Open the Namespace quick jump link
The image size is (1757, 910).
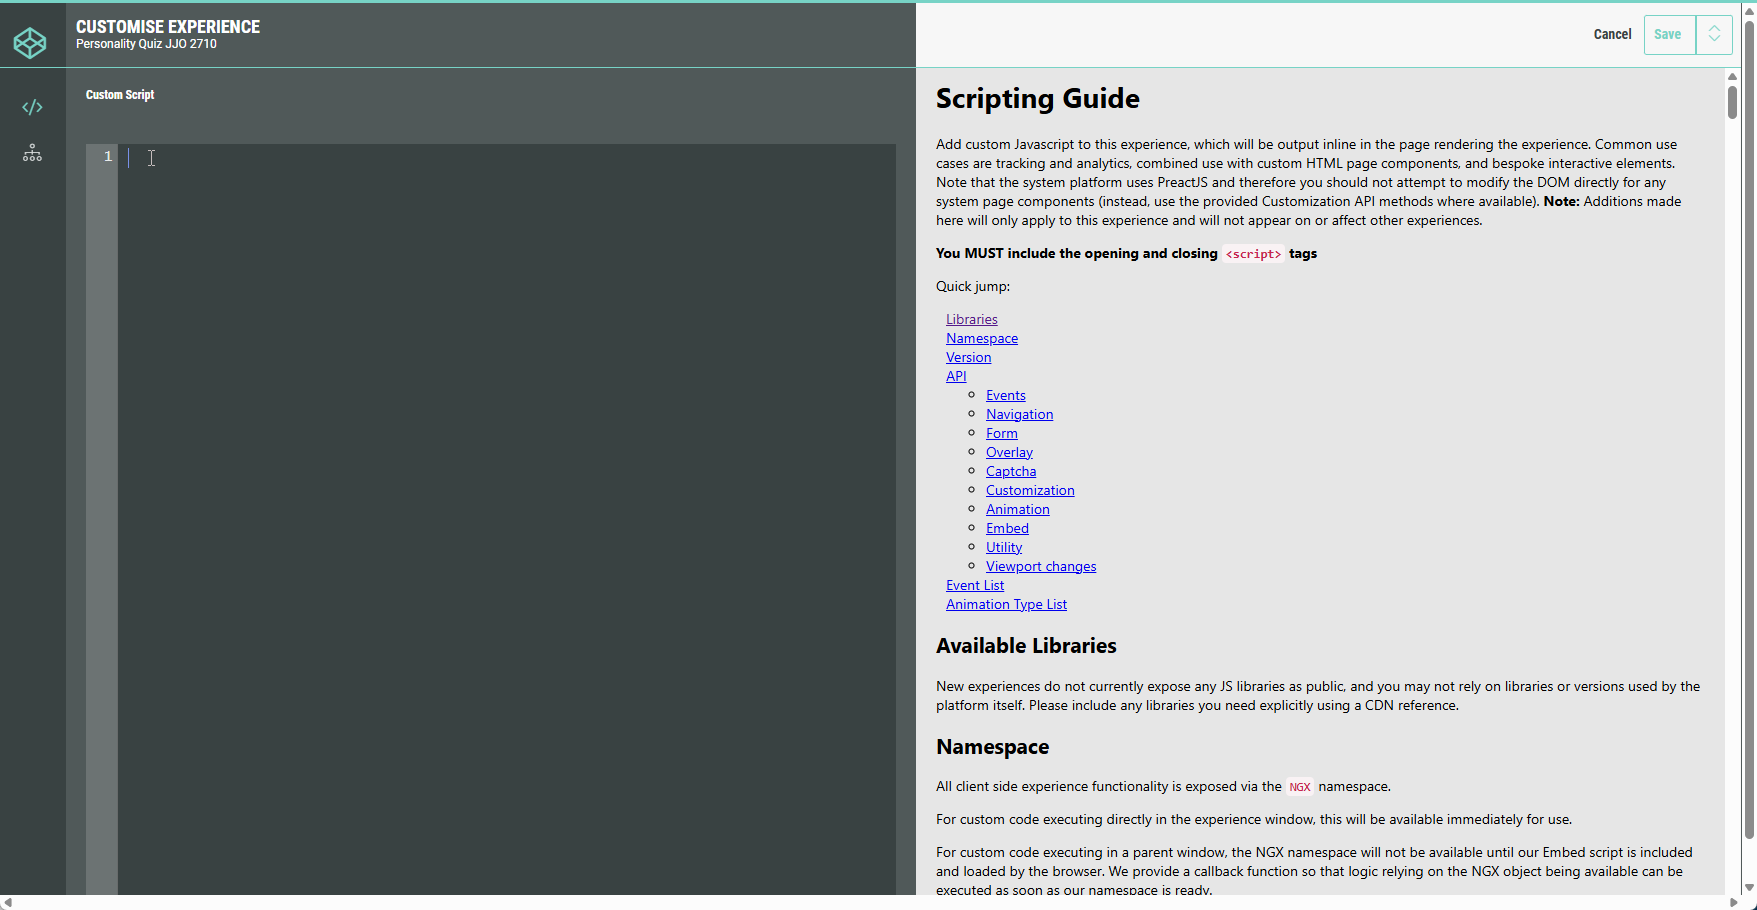981,339
